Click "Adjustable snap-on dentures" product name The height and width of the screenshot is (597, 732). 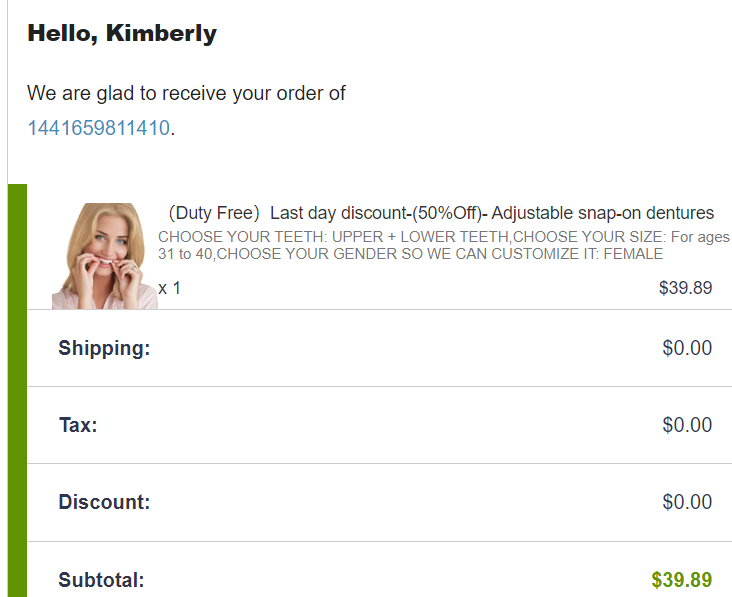(603, 213)
